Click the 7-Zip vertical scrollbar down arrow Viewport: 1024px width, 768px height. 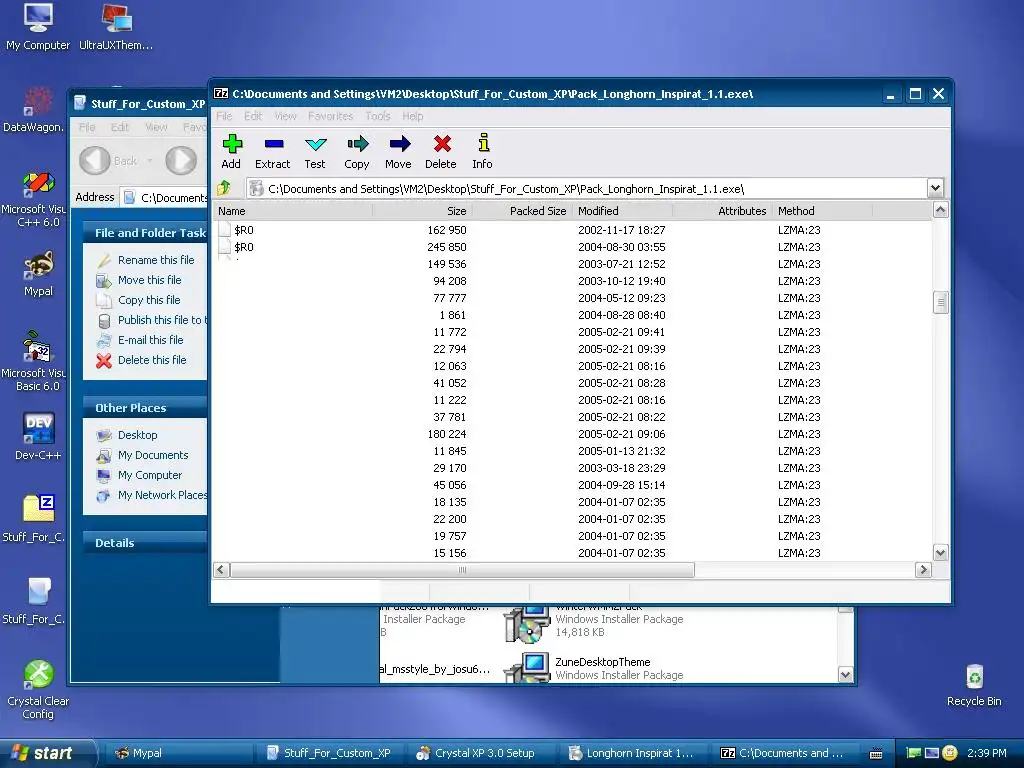[x=940, y=552]
